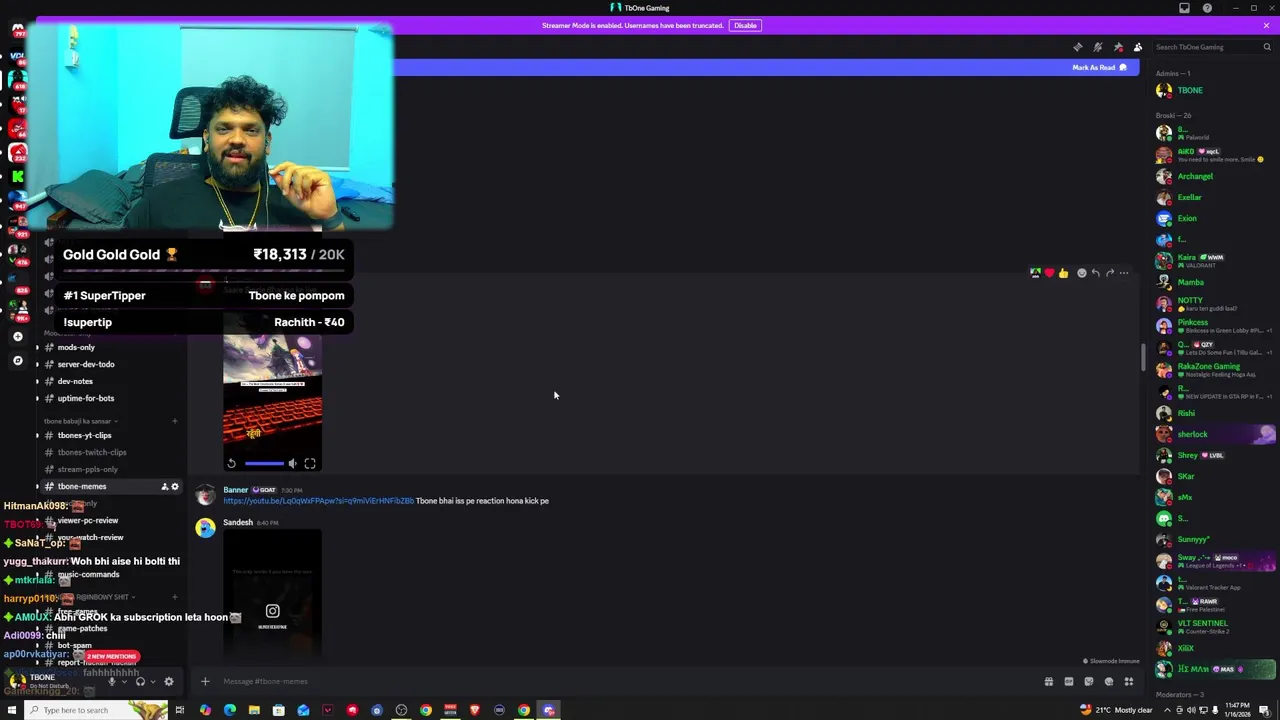Dismiss the Streamer Mode banner
Screen dimensions: 1280x720
coord(1266,25)
